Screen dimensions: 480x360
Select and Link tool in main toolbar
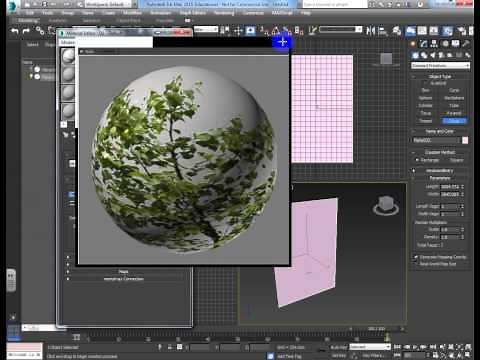(40, 31)
